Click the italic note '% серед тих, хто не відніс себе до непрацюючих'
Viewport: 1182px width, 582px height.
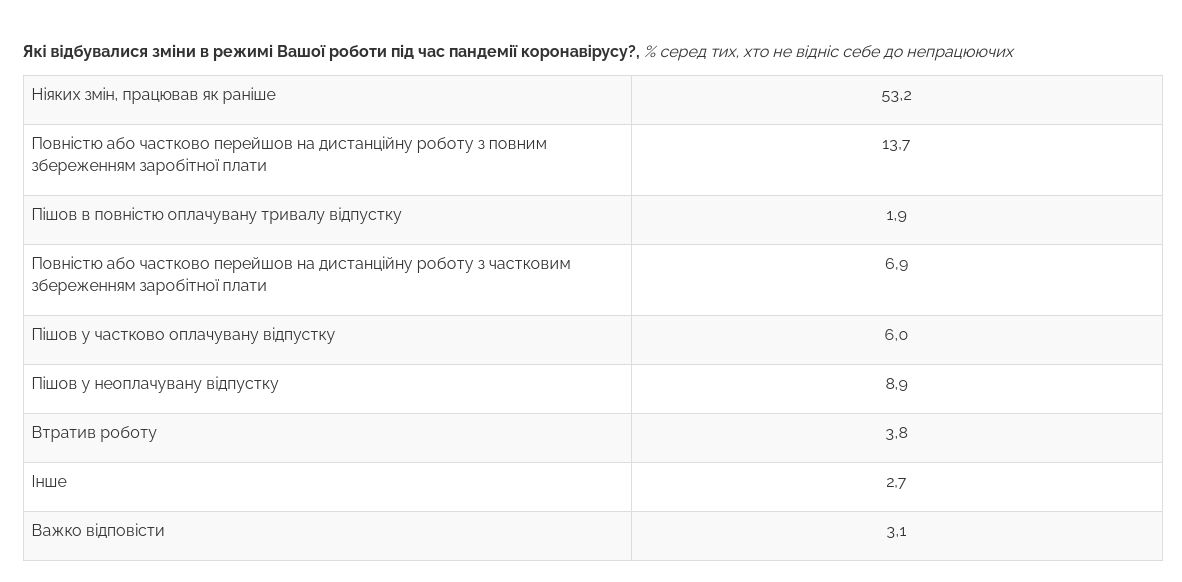click(x=829, y=51)
